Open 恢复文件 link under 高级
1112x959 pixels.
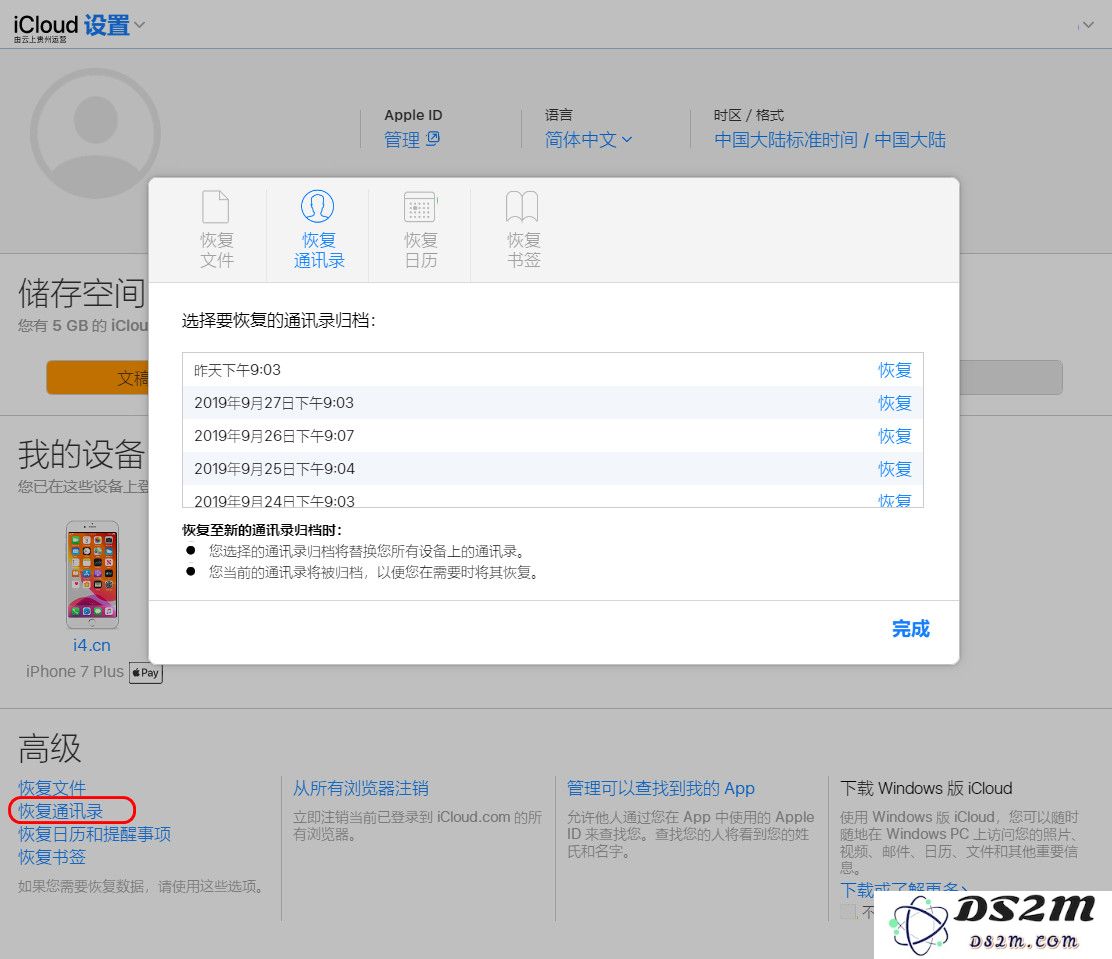tap(52, 788)
